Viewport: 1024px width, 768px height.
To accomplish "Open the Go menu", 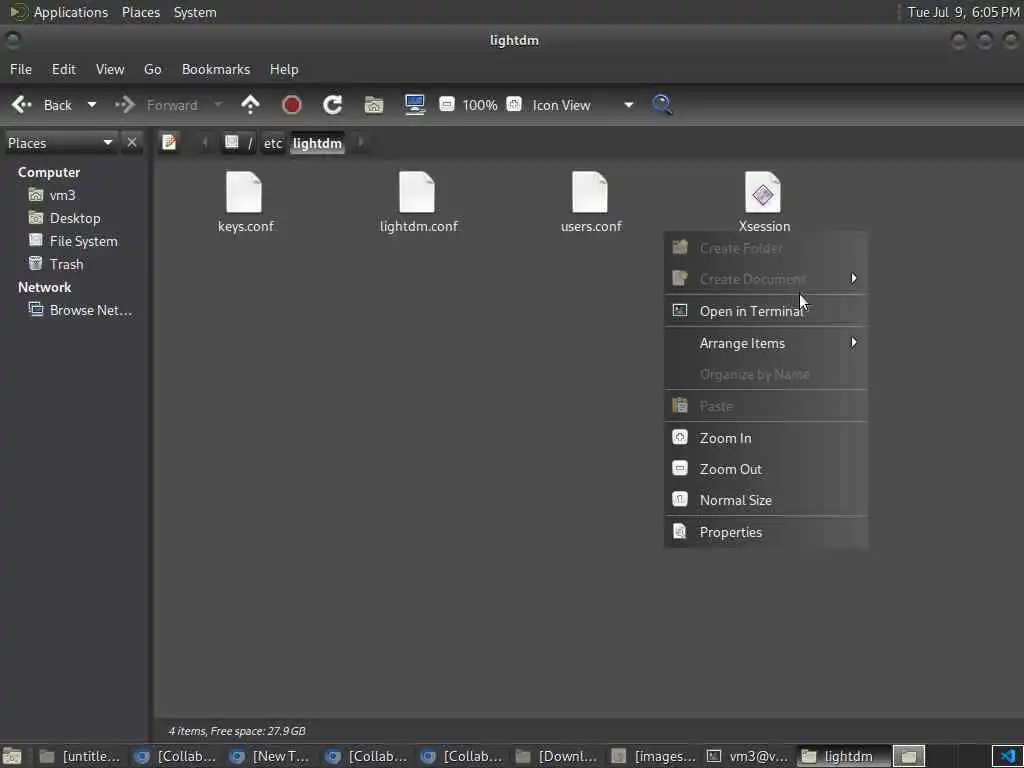I will pyautogui.click(x=153, y=69).
